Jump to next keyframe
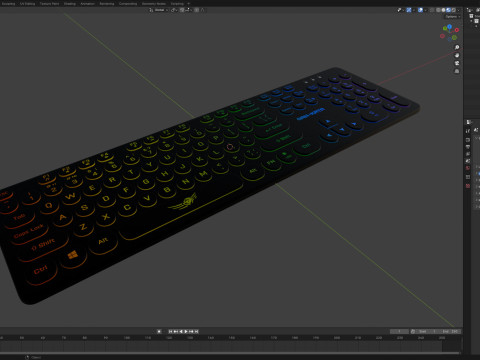Image resolution: width=480 pixels, height=360 pixels. [x=191, y=331]
